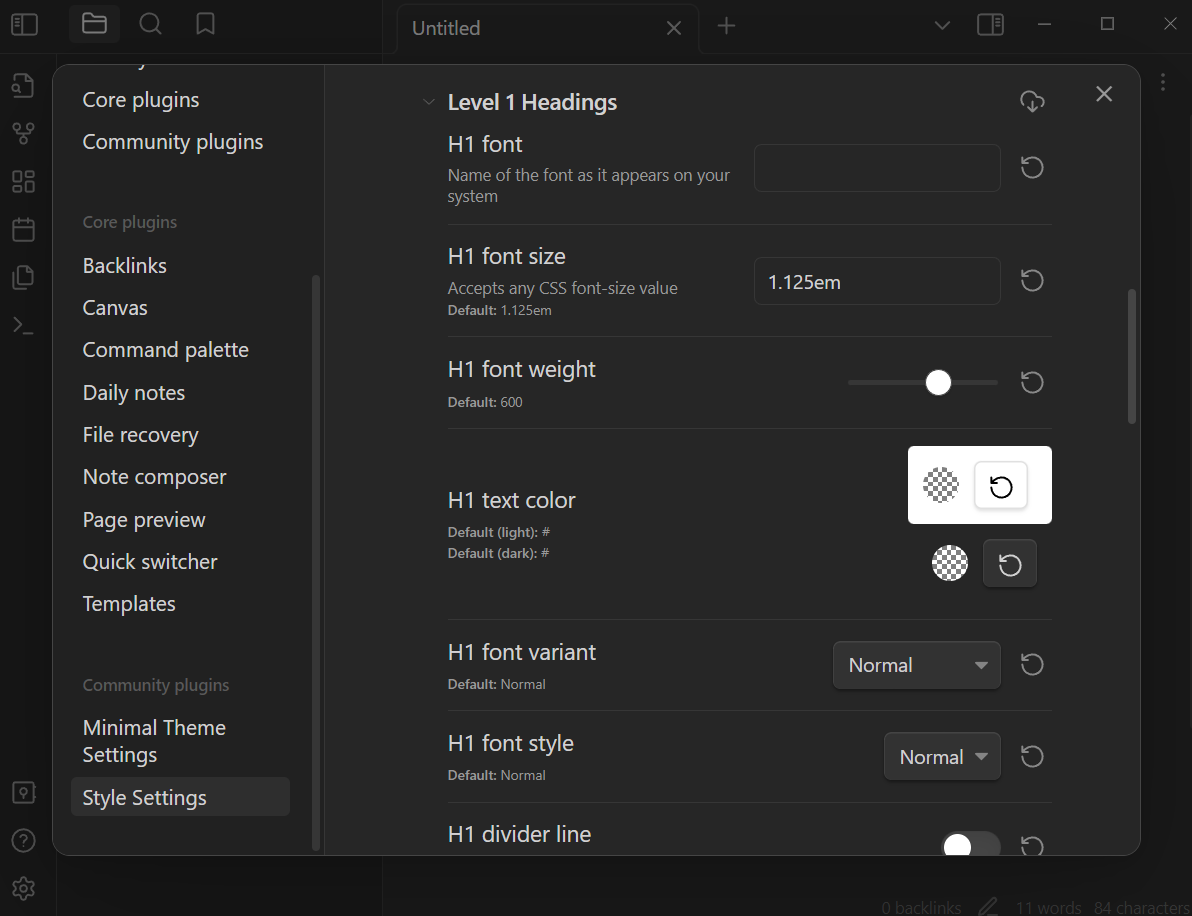Open the tab list chevron

942,26
